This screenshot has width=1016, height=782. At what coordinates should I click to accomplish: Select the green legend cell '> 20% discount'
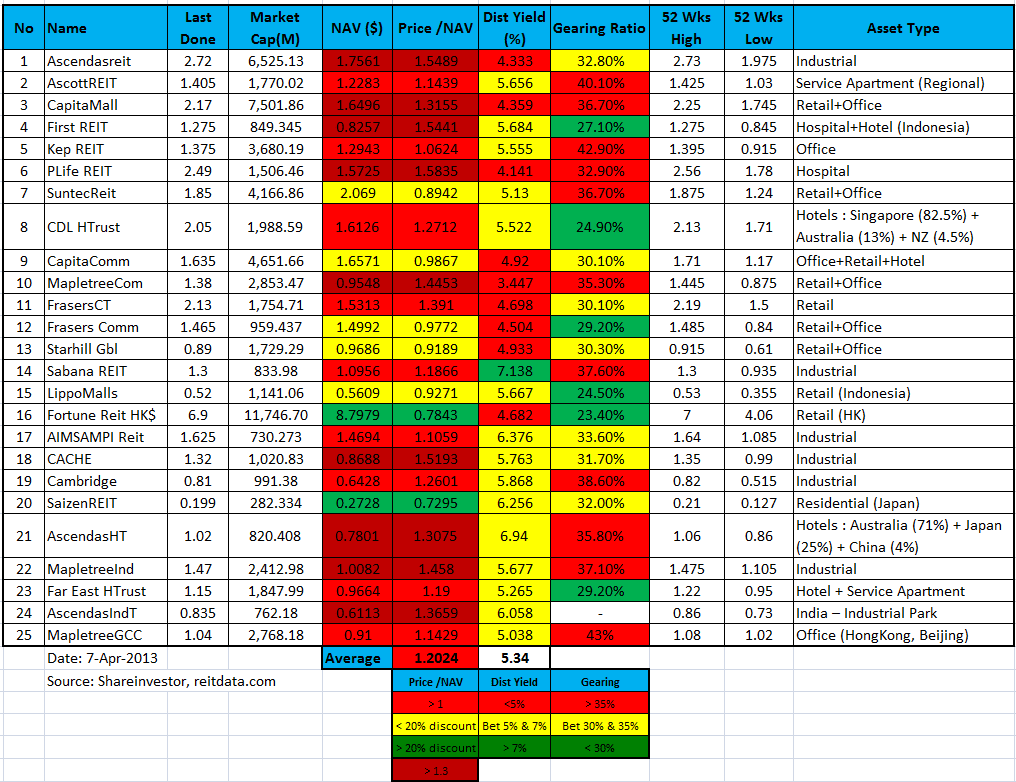tap(435, 748)
